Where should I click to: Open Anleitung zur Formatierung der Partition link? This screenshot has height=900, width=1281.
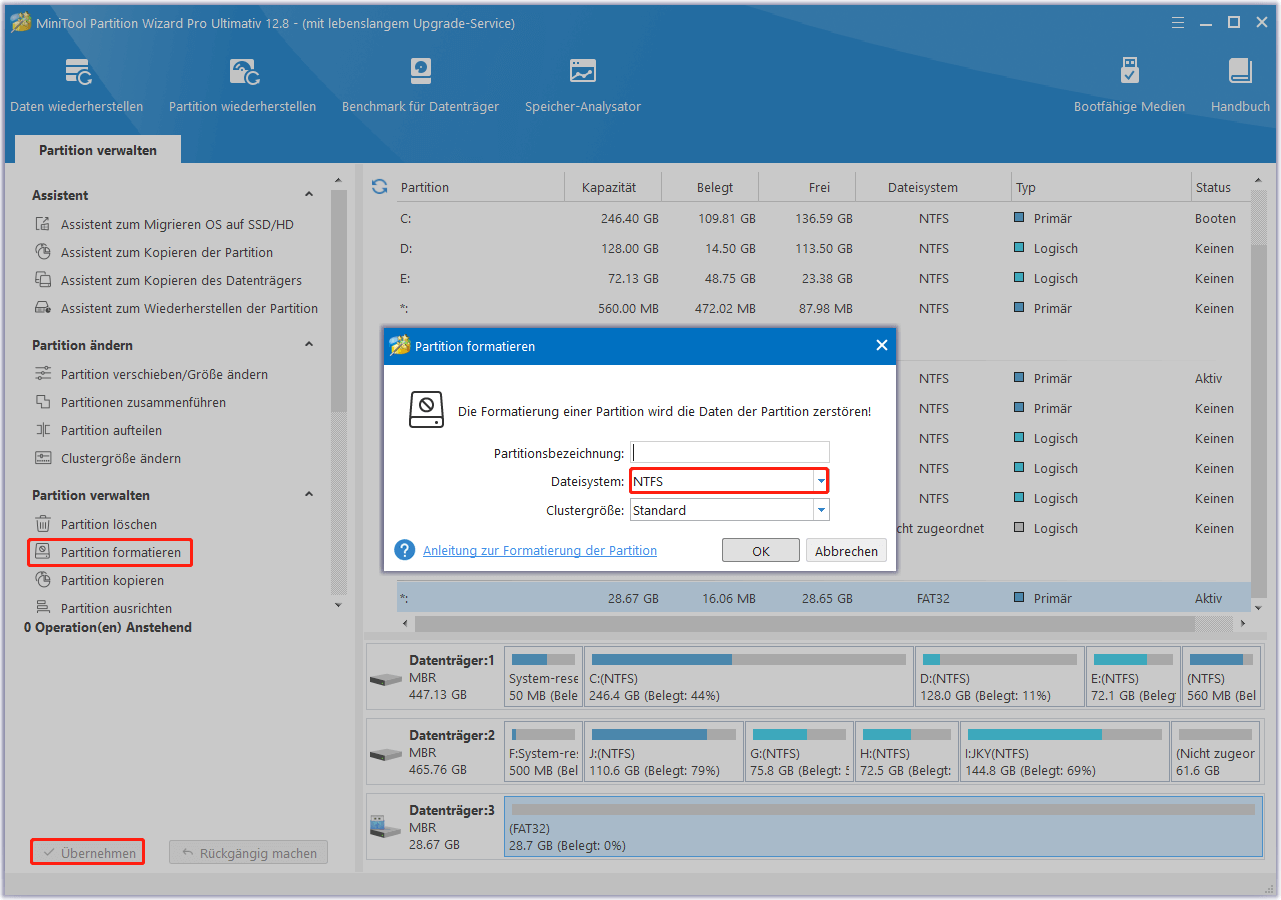[x=540, y=550]
